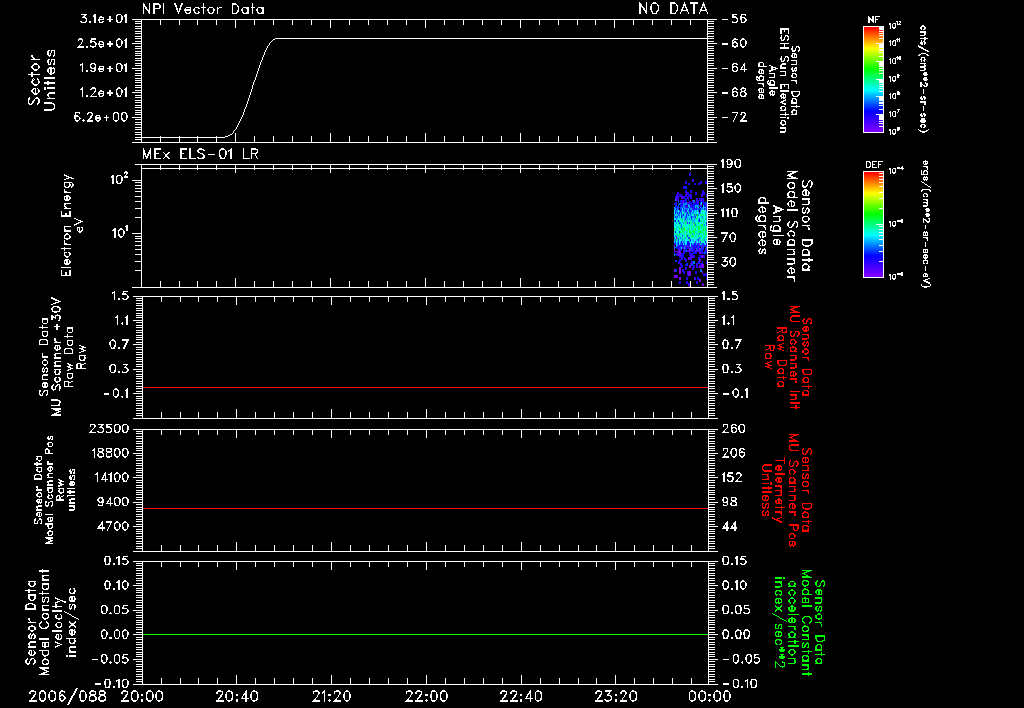Click the 00:00 end time label

[x=710, y=696]
